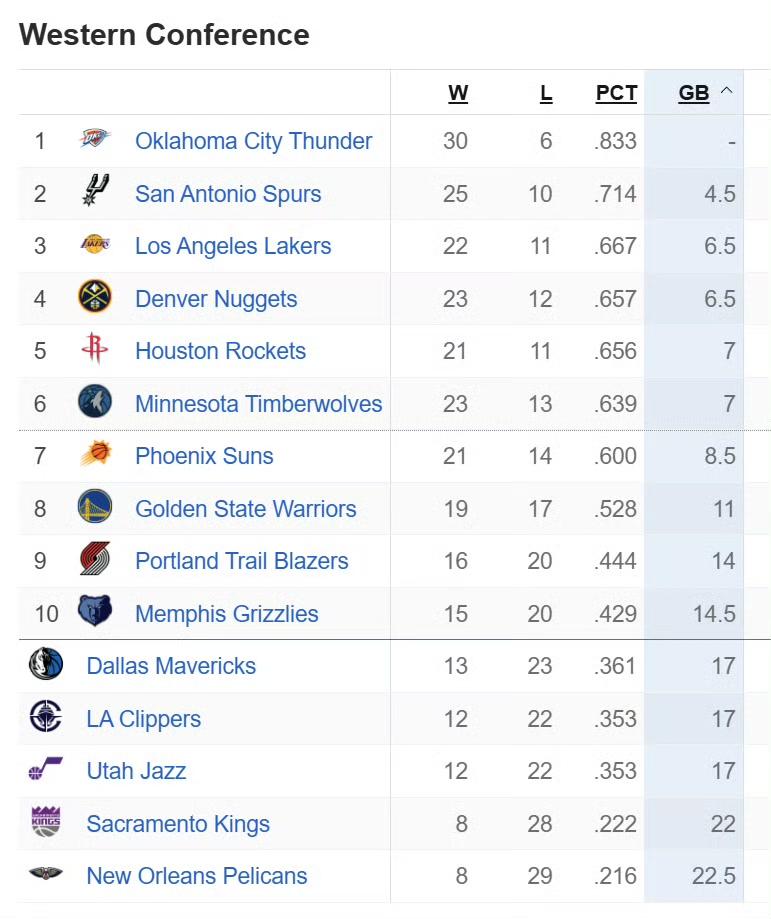Image resolution: width=771 pixels, height=919 pixels.
Task: Click the Utah Jazz logo
Action: [46, 770]
